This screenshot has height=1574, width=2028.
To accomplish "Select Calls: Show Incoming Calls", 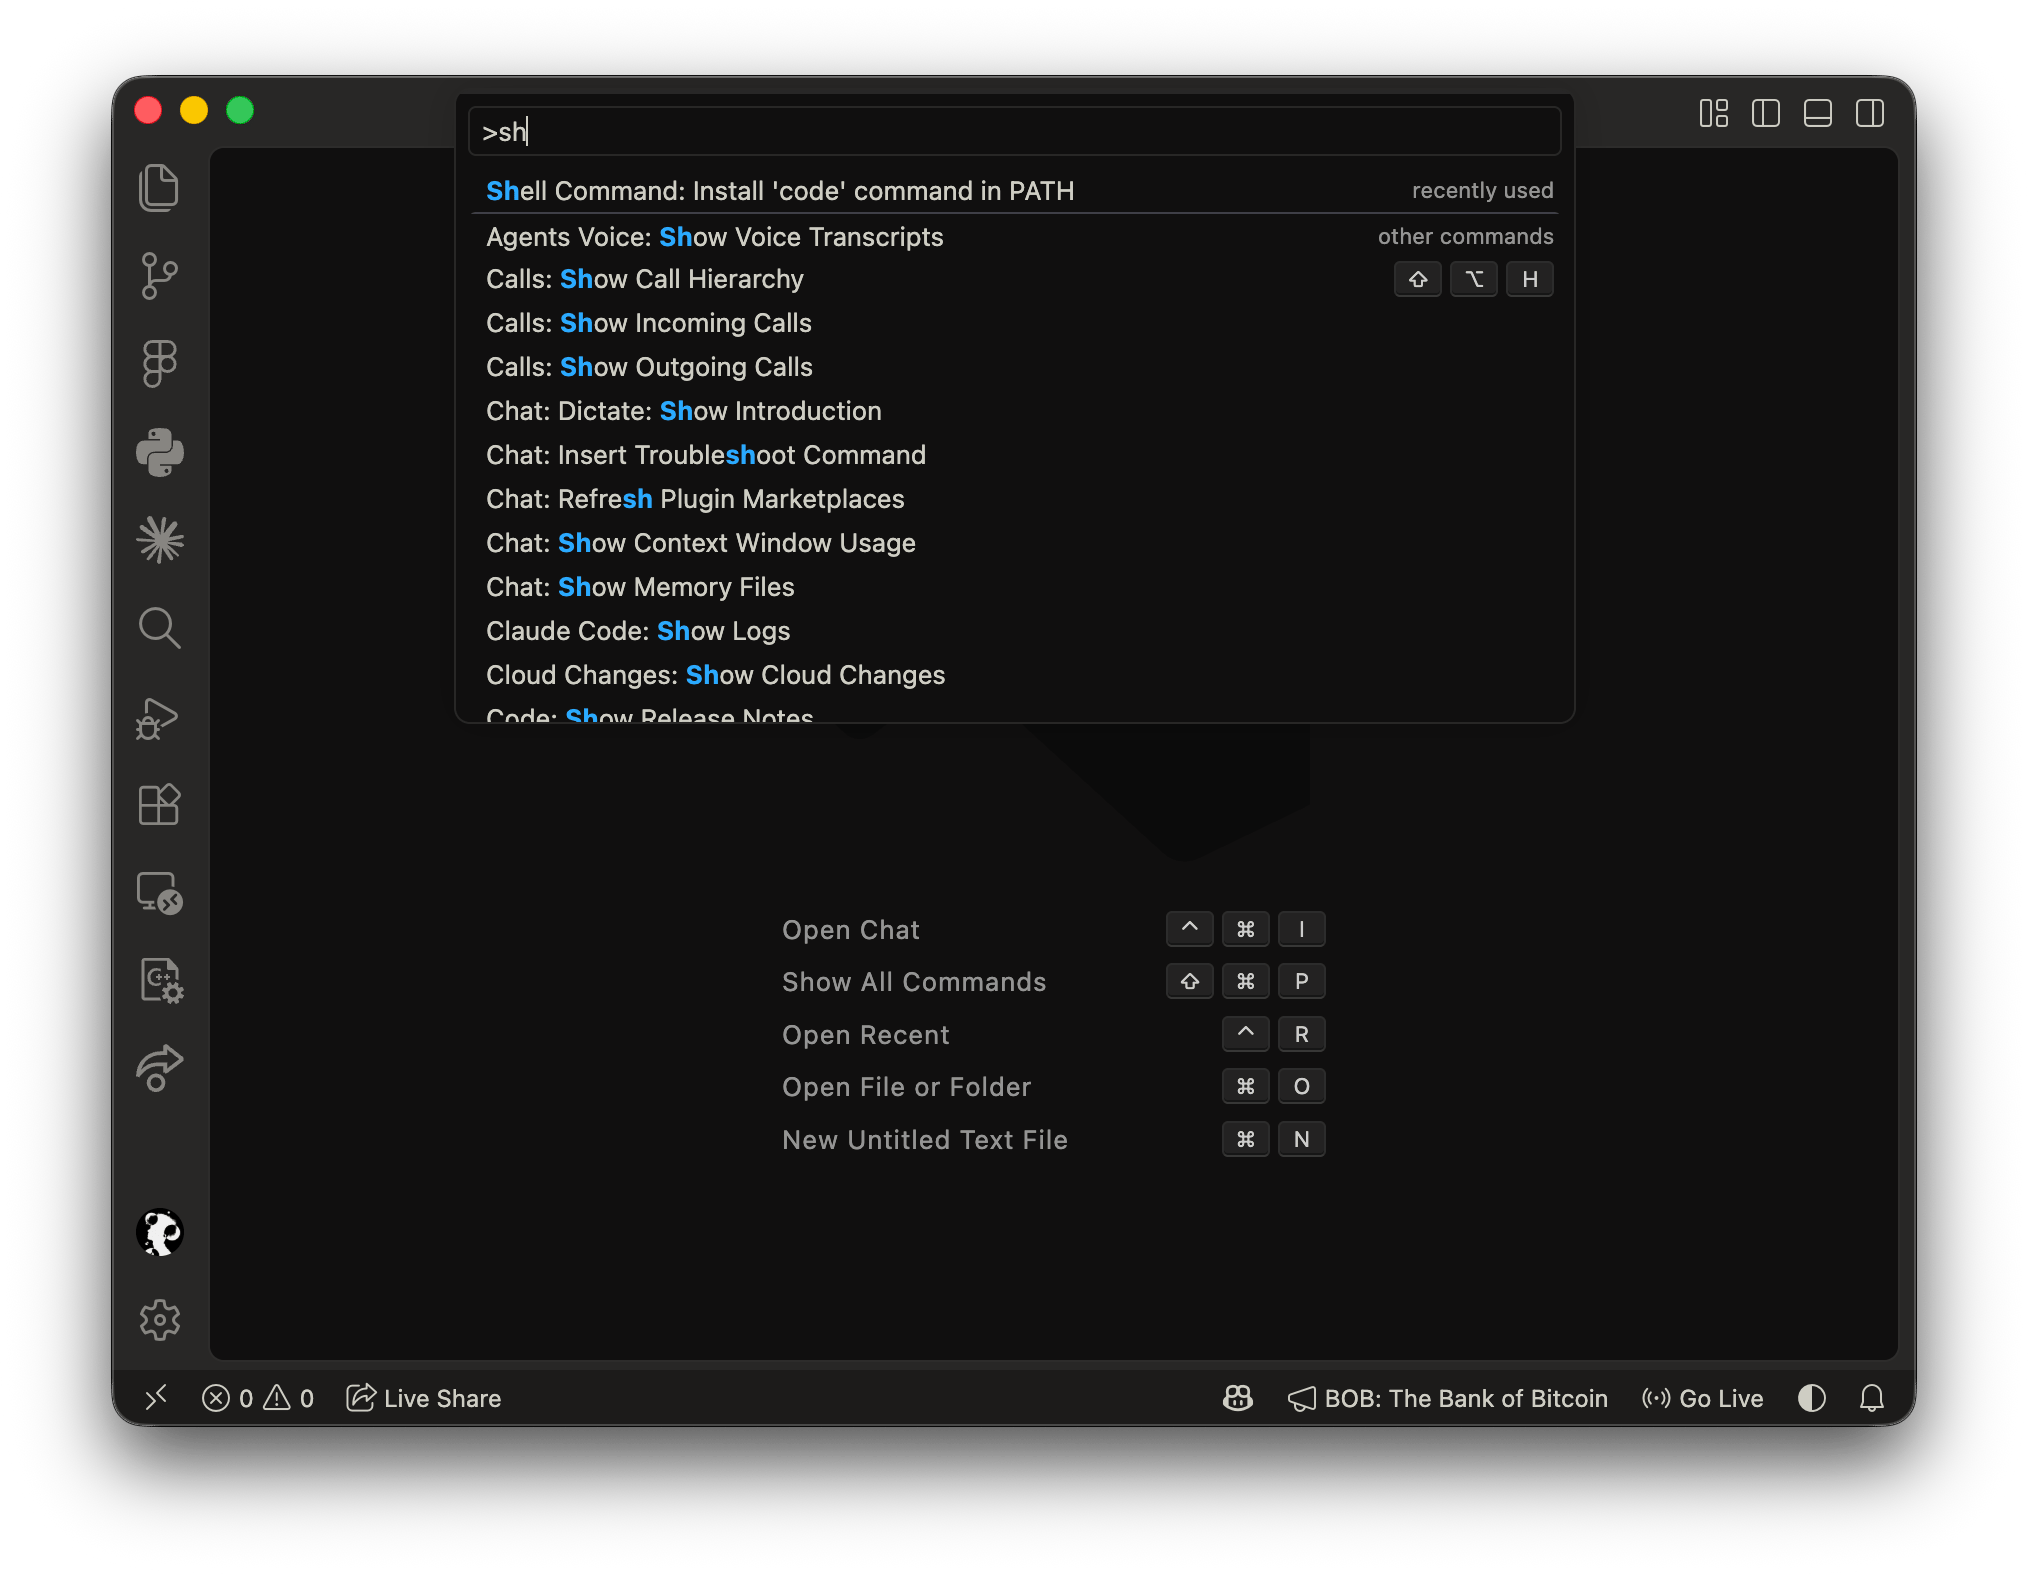I will (1015, 323).
